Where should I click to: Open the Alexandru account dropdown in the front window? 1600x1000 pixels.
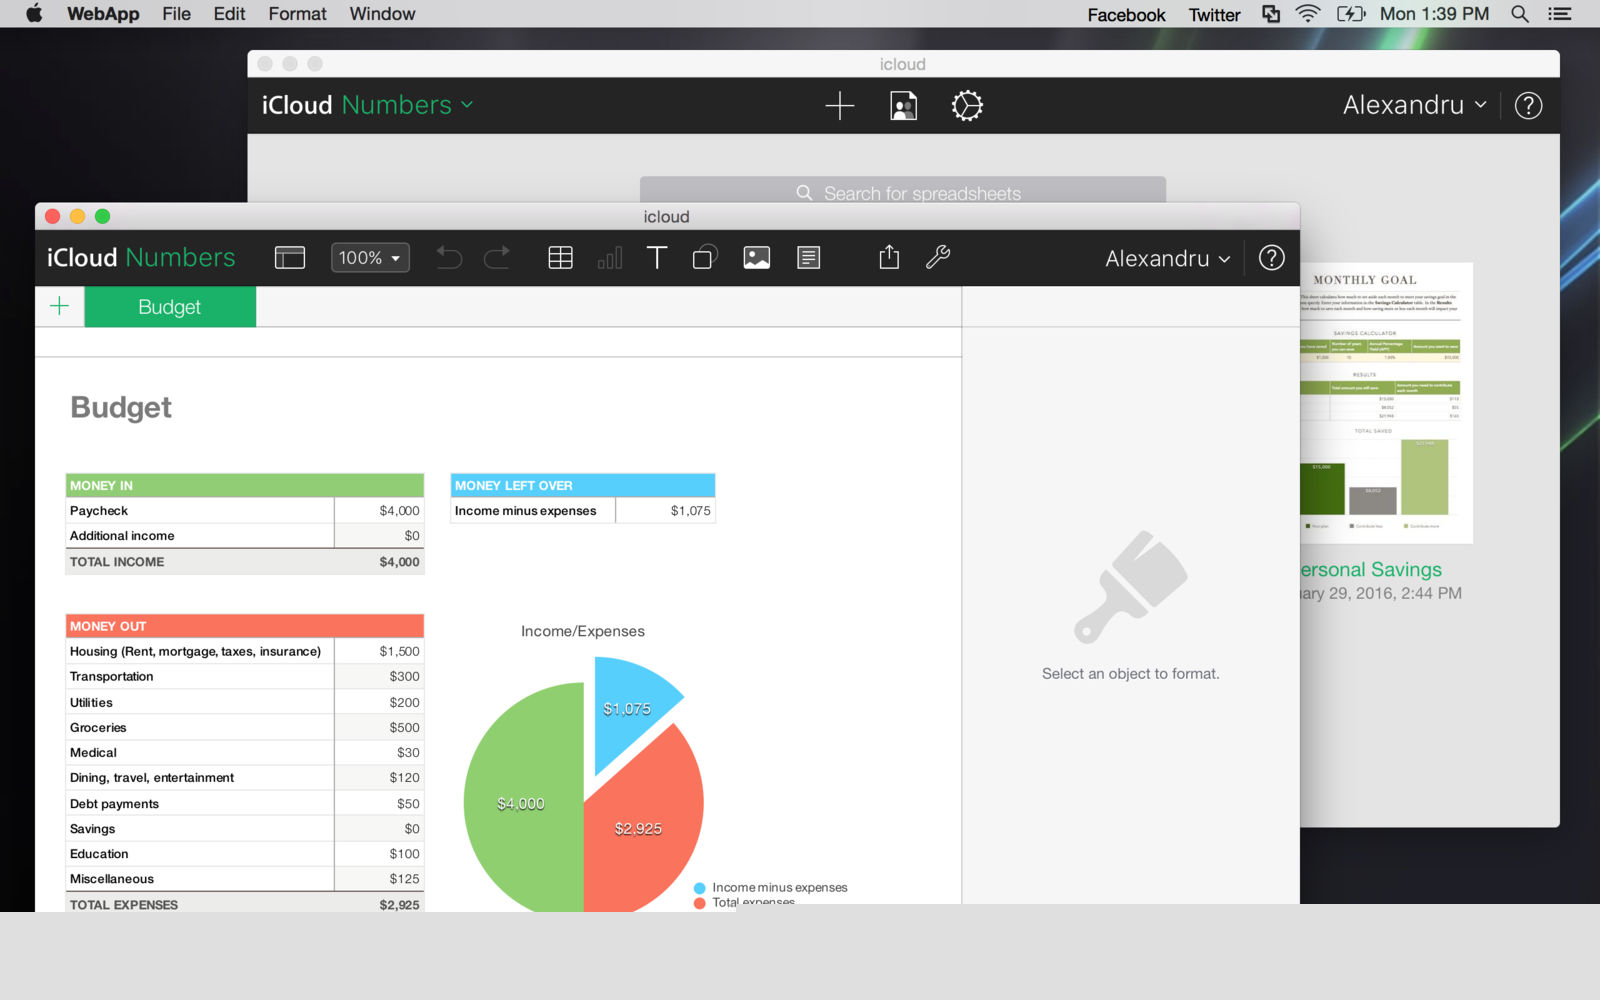pos(1167,258)
